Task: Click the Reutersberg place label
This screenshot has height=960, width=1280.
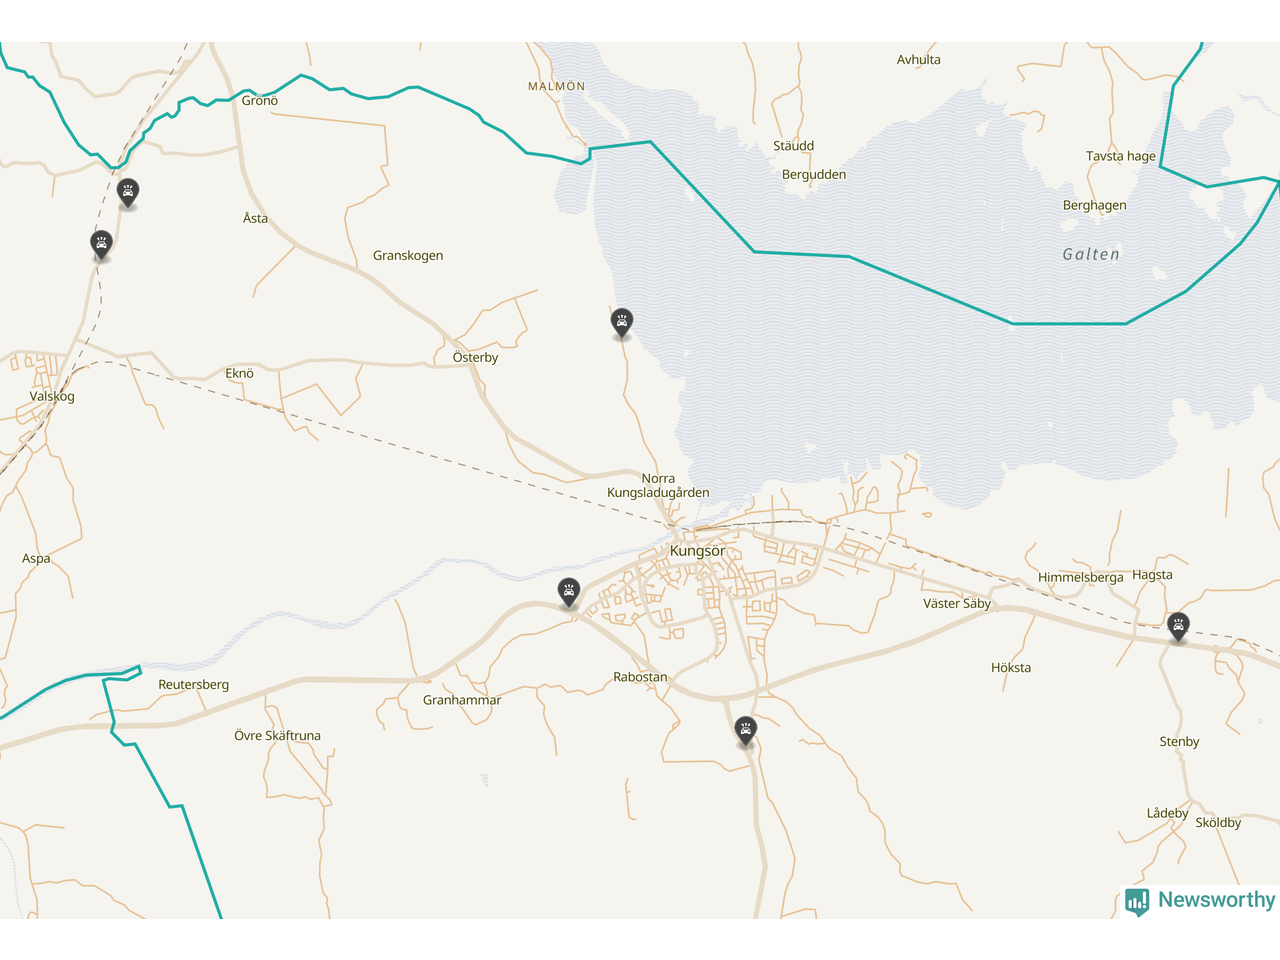Action: [193, 685]
